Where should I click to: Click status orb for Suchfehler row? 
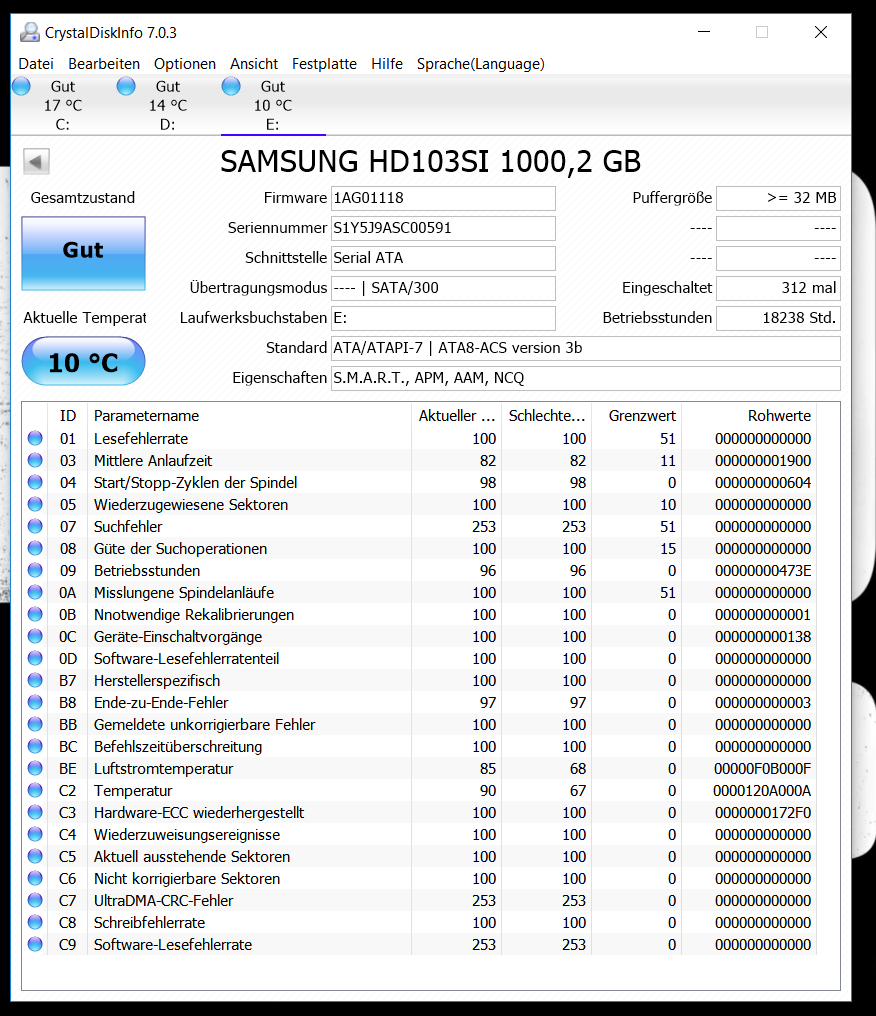click(35, 526)
